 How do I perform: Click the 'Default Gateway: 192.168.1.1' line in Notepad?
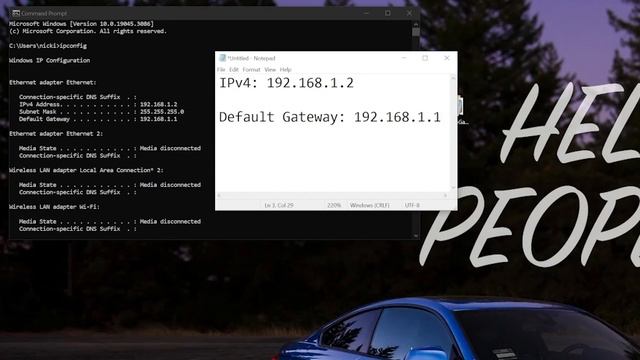(330, 117)
